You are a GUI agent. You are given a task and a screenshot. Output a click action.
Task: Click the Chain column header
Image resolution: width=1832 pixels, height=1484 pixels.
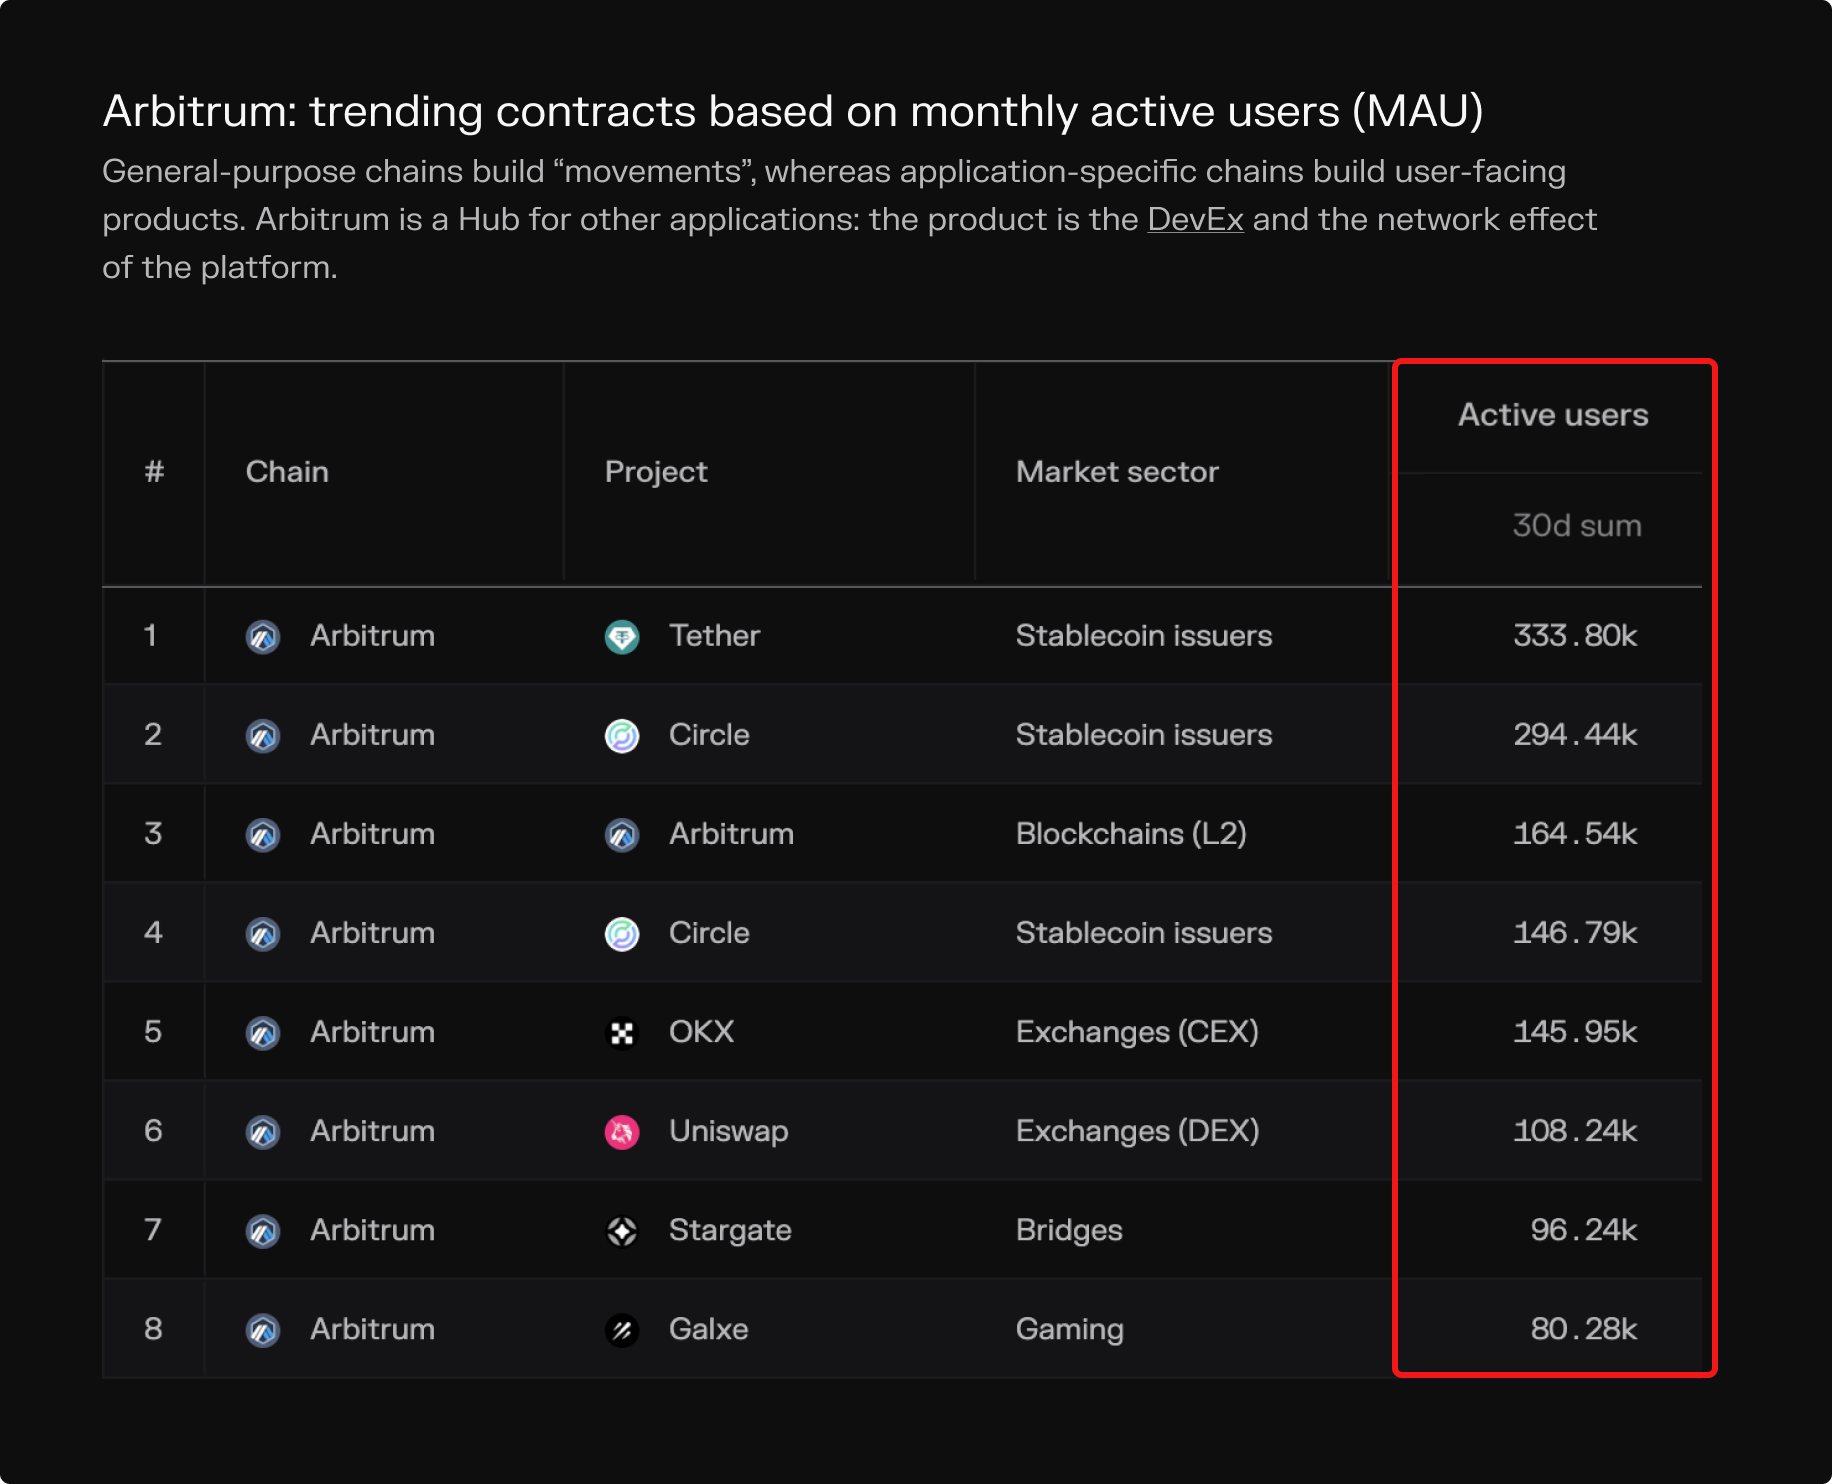click(287, 472)
